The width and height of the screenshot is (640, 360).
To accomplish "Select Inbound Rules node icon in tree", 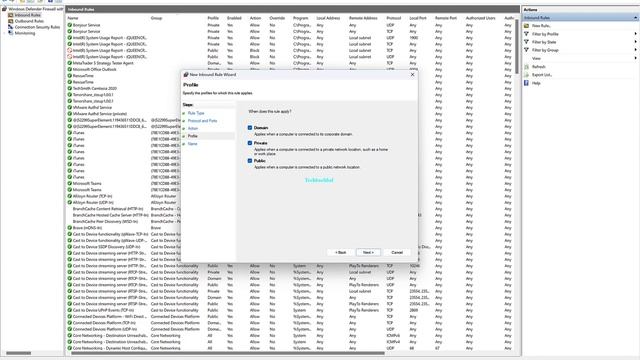I will click(x=11, y=15).
